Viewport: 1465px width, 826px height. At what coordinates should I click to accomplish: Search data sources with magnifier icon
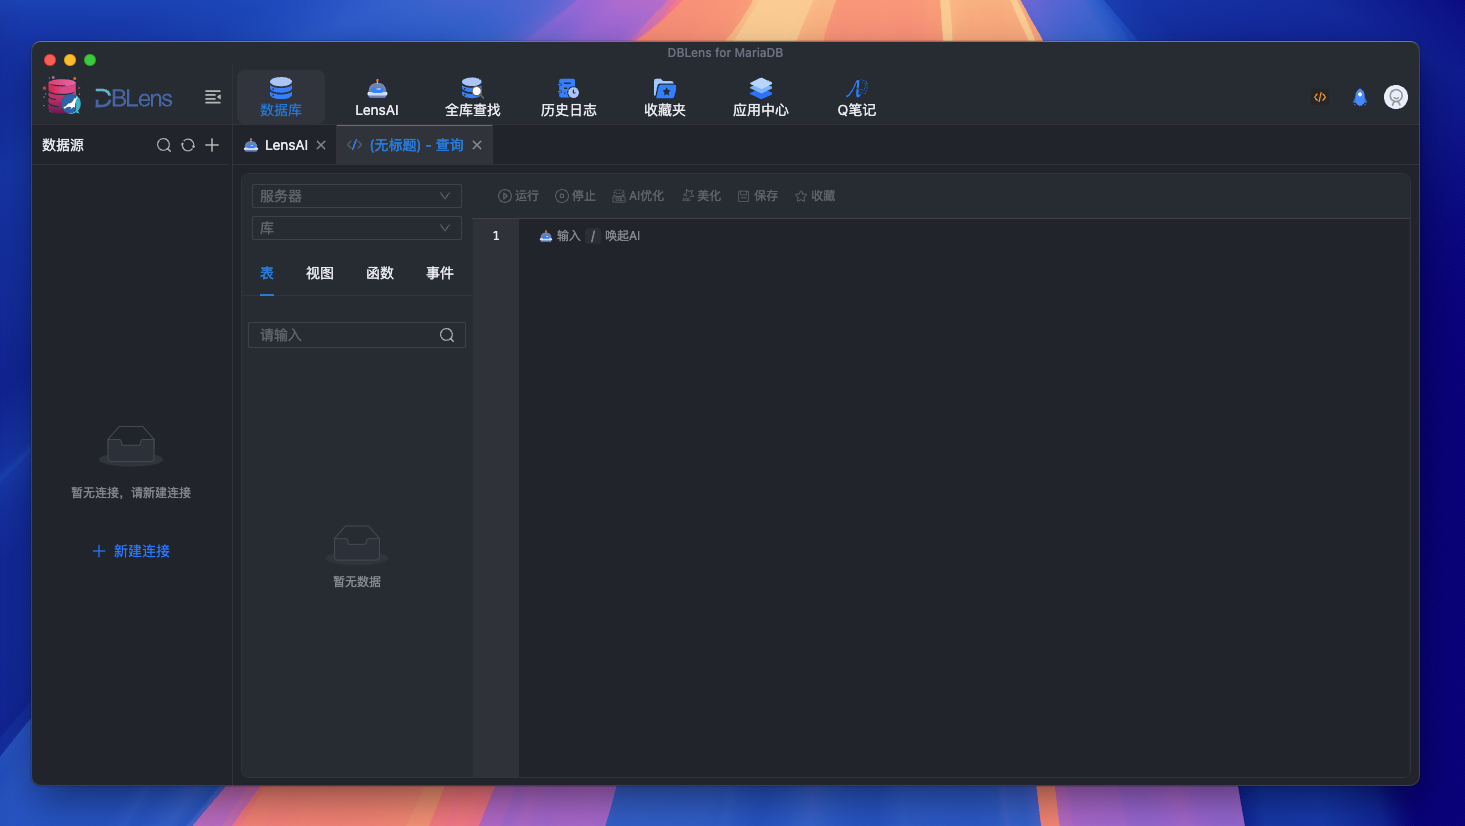coord(164,145)
